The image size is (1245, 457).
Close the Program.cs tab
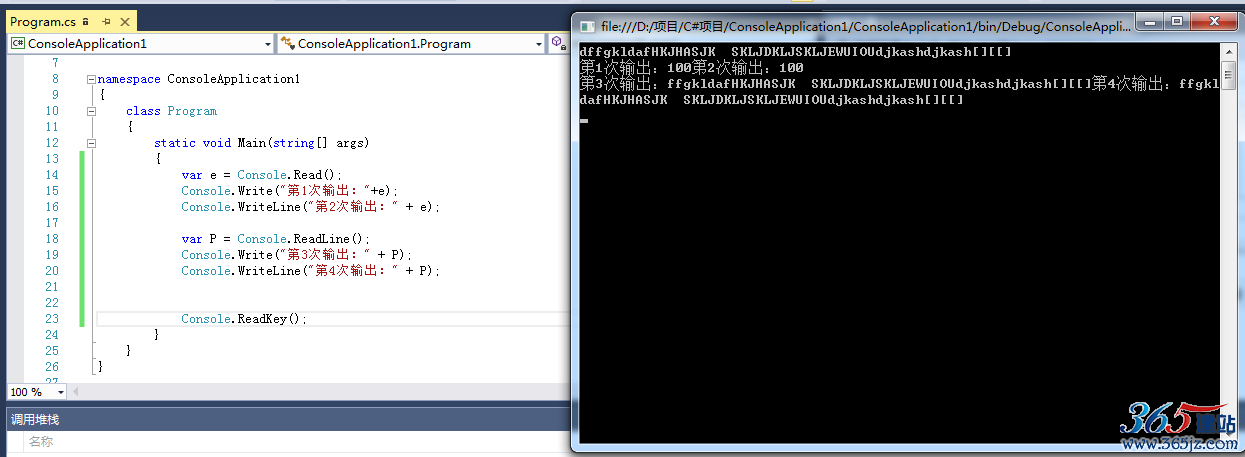point(123,22)
